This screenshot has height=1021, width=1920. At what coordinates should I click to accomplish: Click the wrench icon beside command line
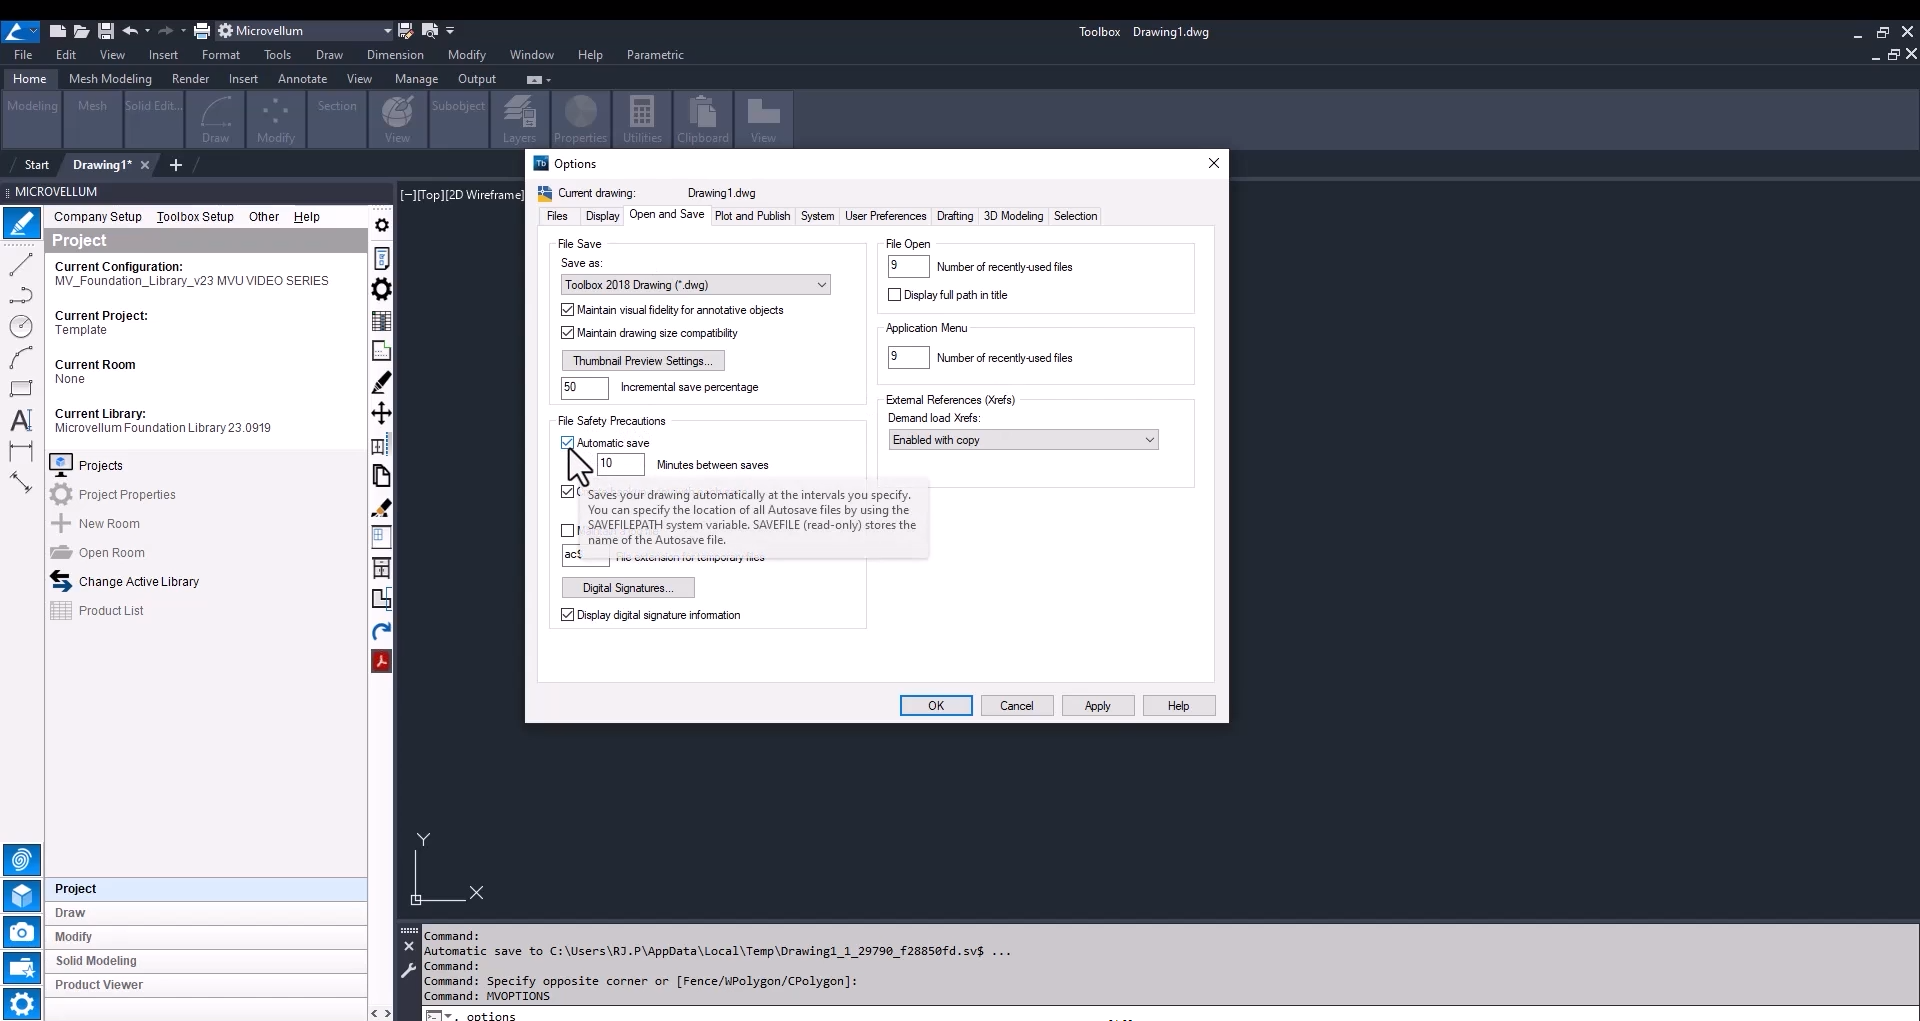(408, 970)
